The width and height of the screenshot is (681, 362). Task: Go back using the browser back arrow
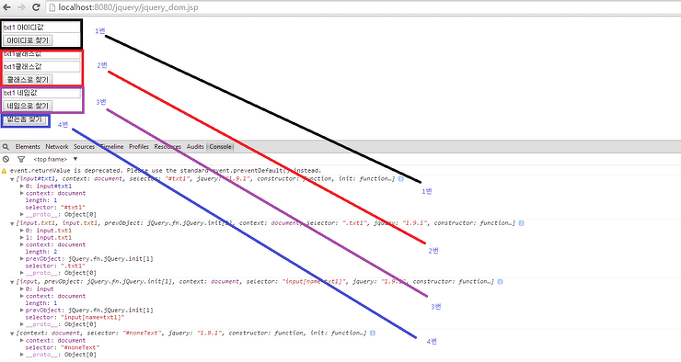click(7, 7)
